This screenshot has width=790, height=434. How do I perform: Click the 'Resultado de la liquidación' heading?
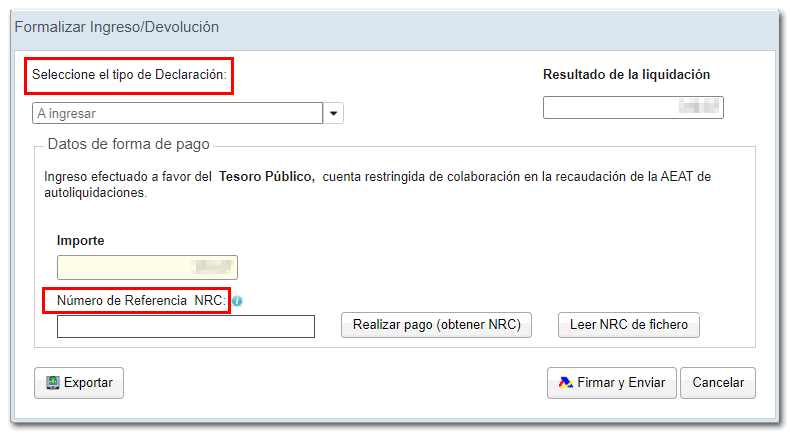point(626,75)
